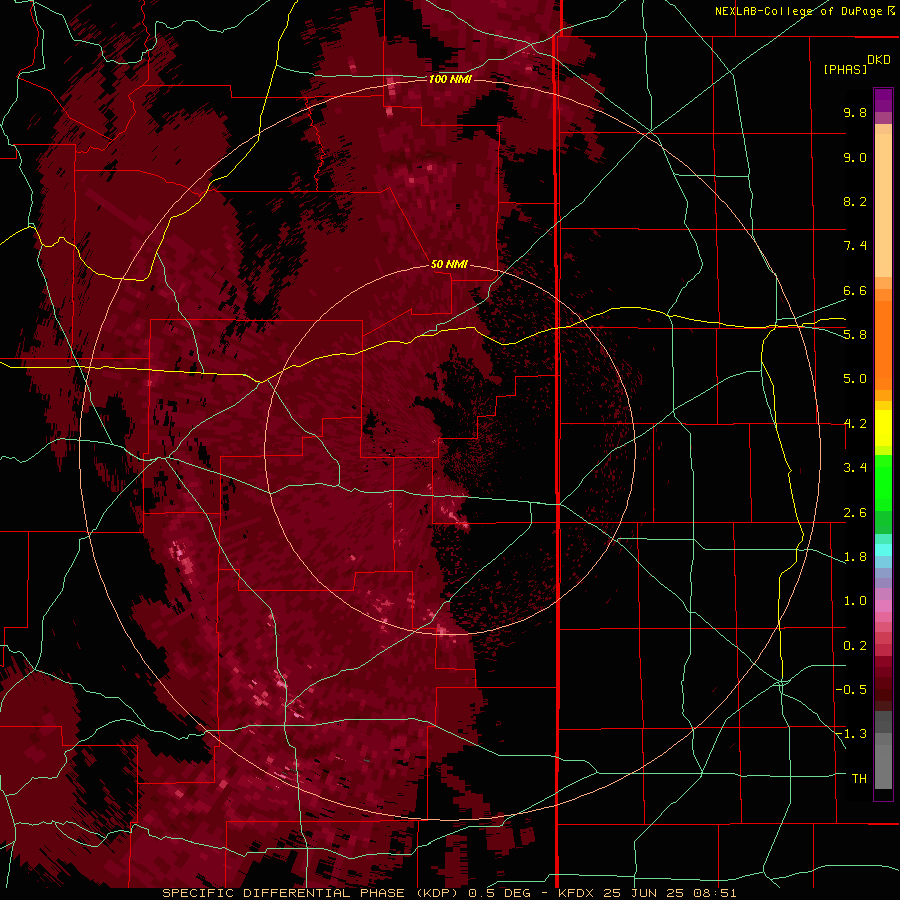
Task: Click the purple top of the color bar
Action: [x=883, y=100]
